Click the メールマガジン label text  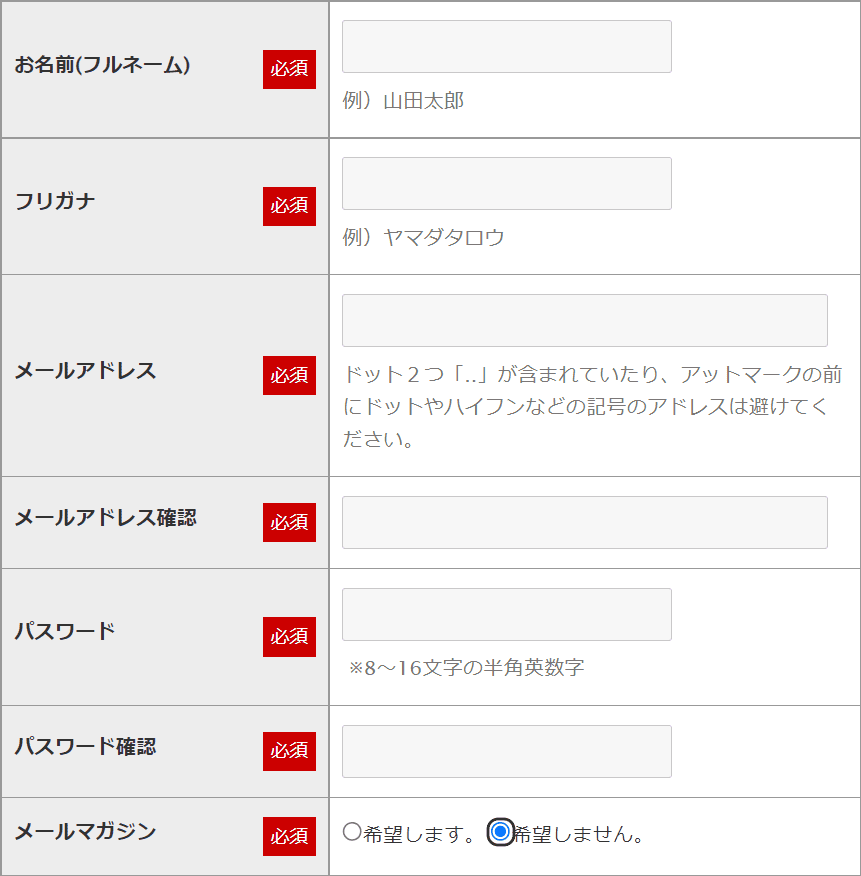pyautogui.click(x=85, y=832)
